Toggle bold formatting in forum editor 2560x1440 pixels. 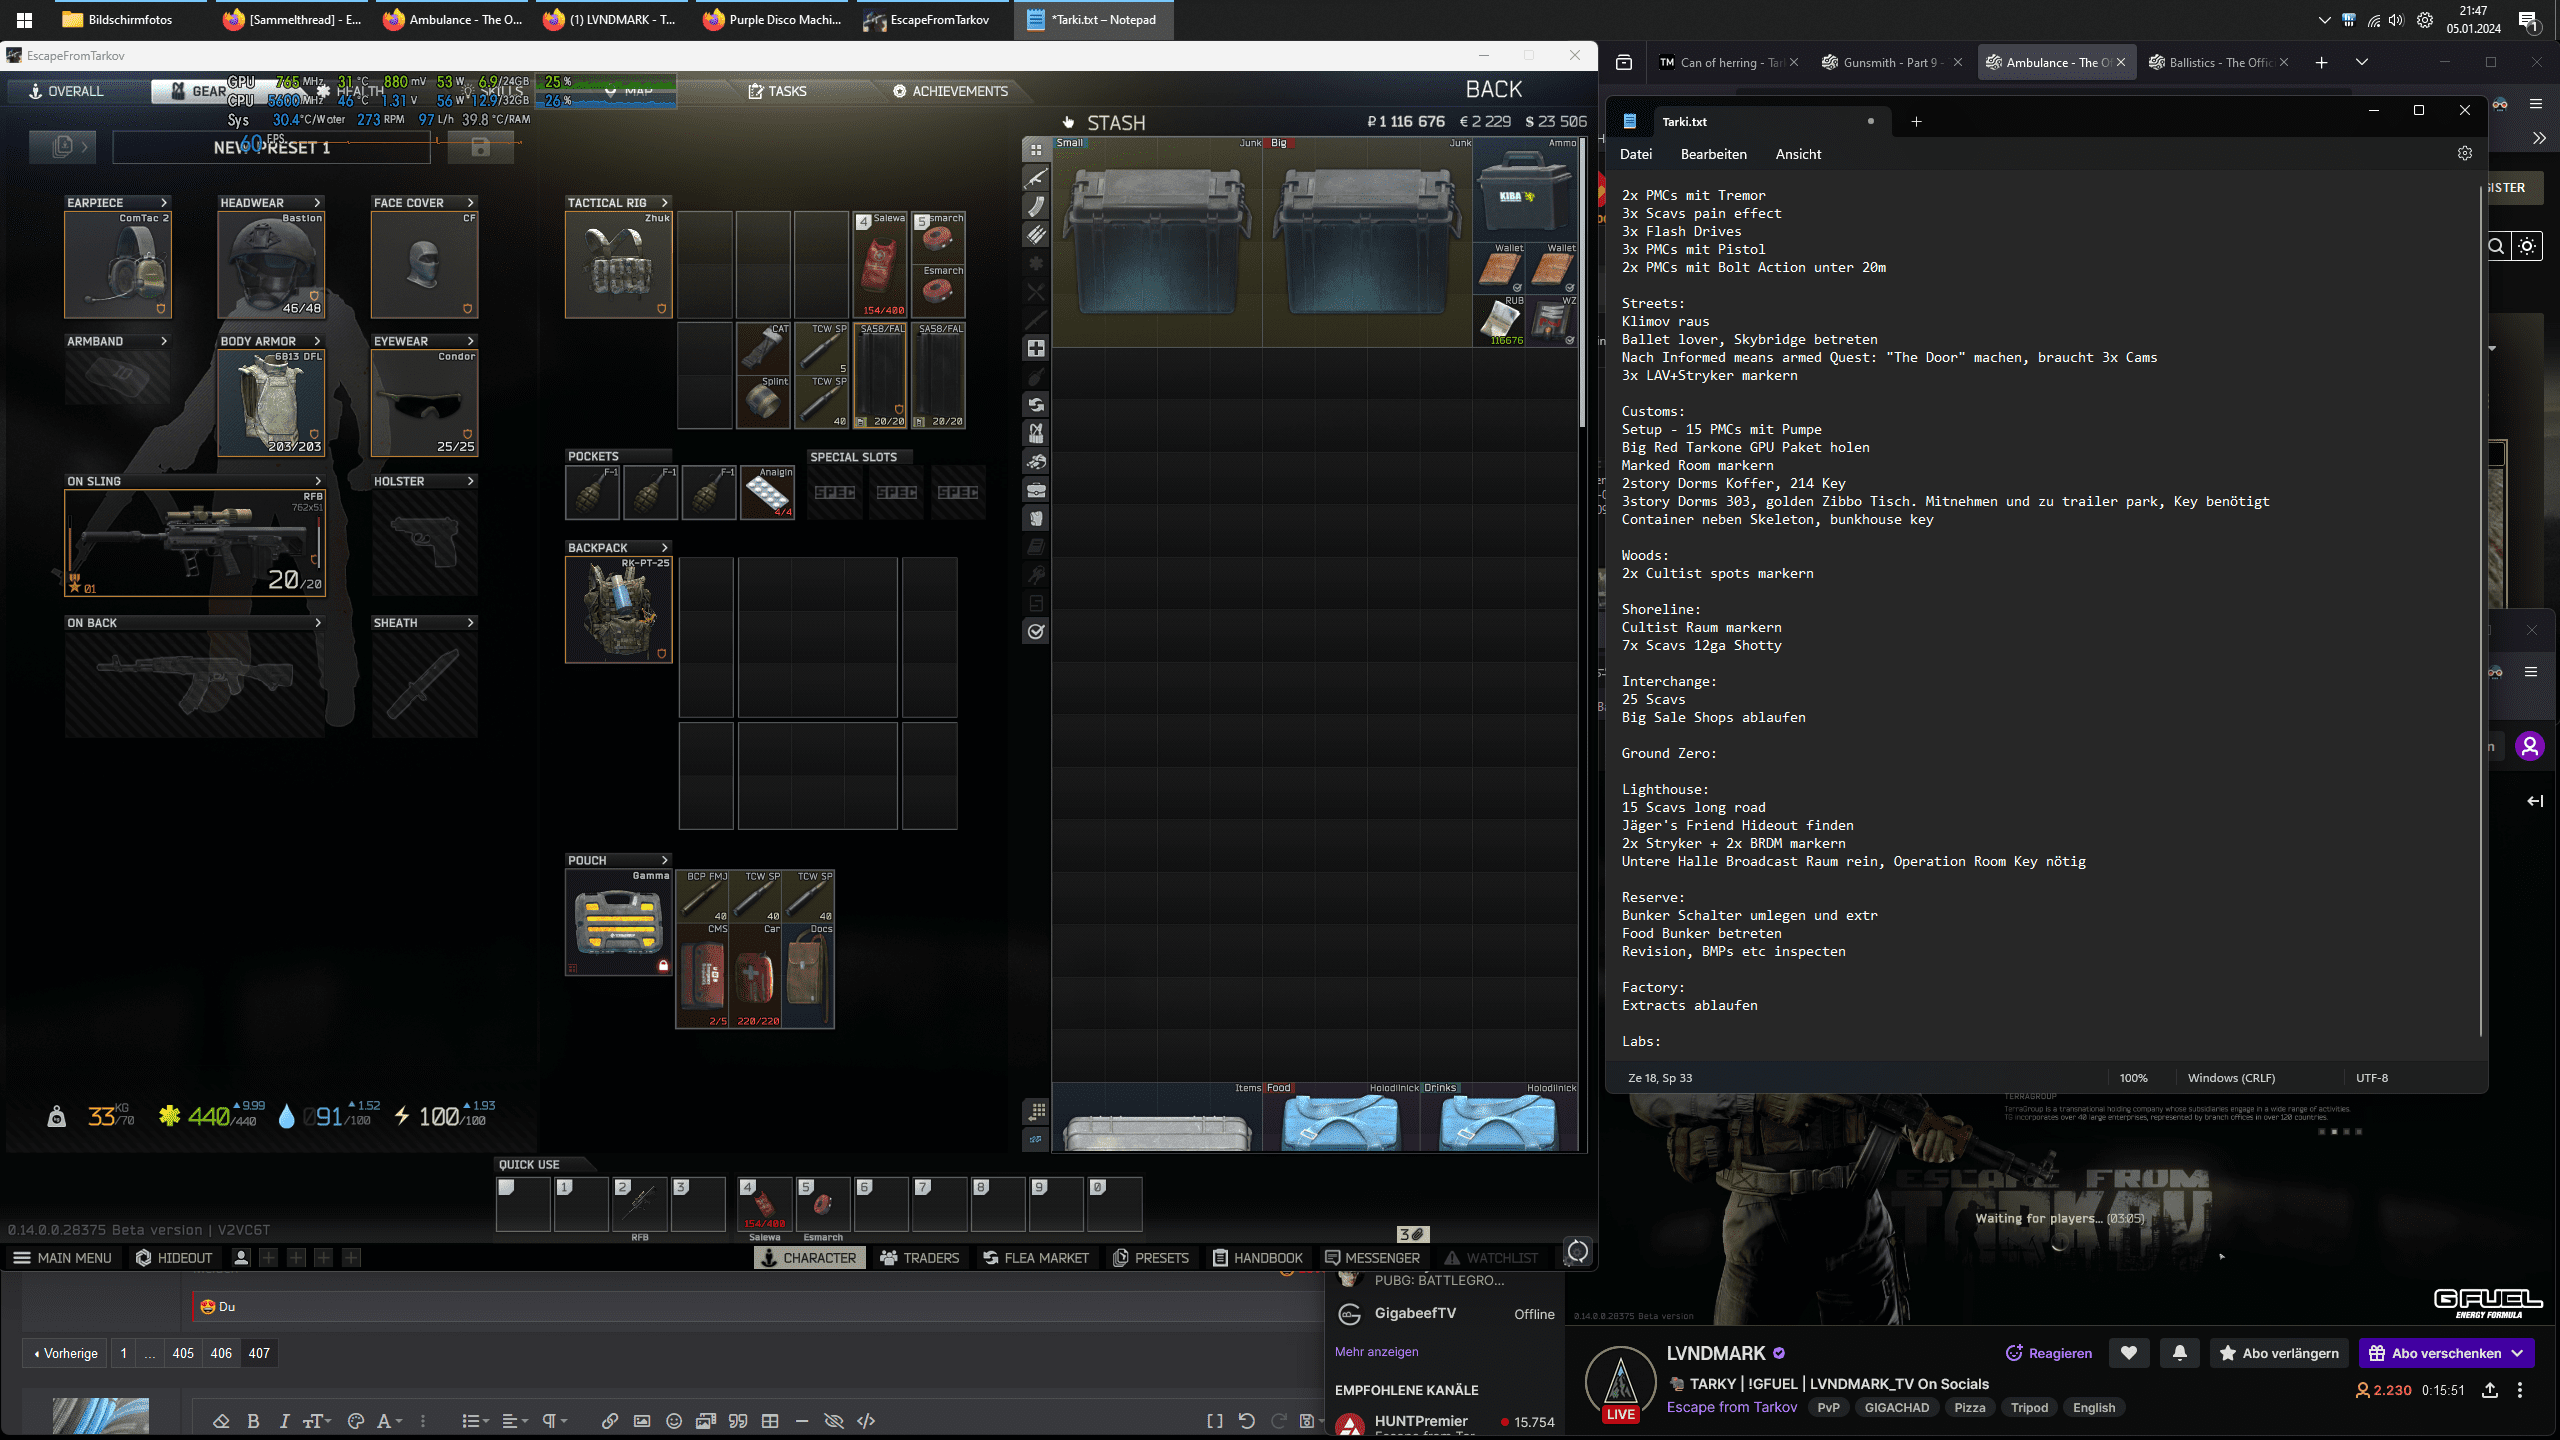pyautogui.click(x=253, y=1420)
